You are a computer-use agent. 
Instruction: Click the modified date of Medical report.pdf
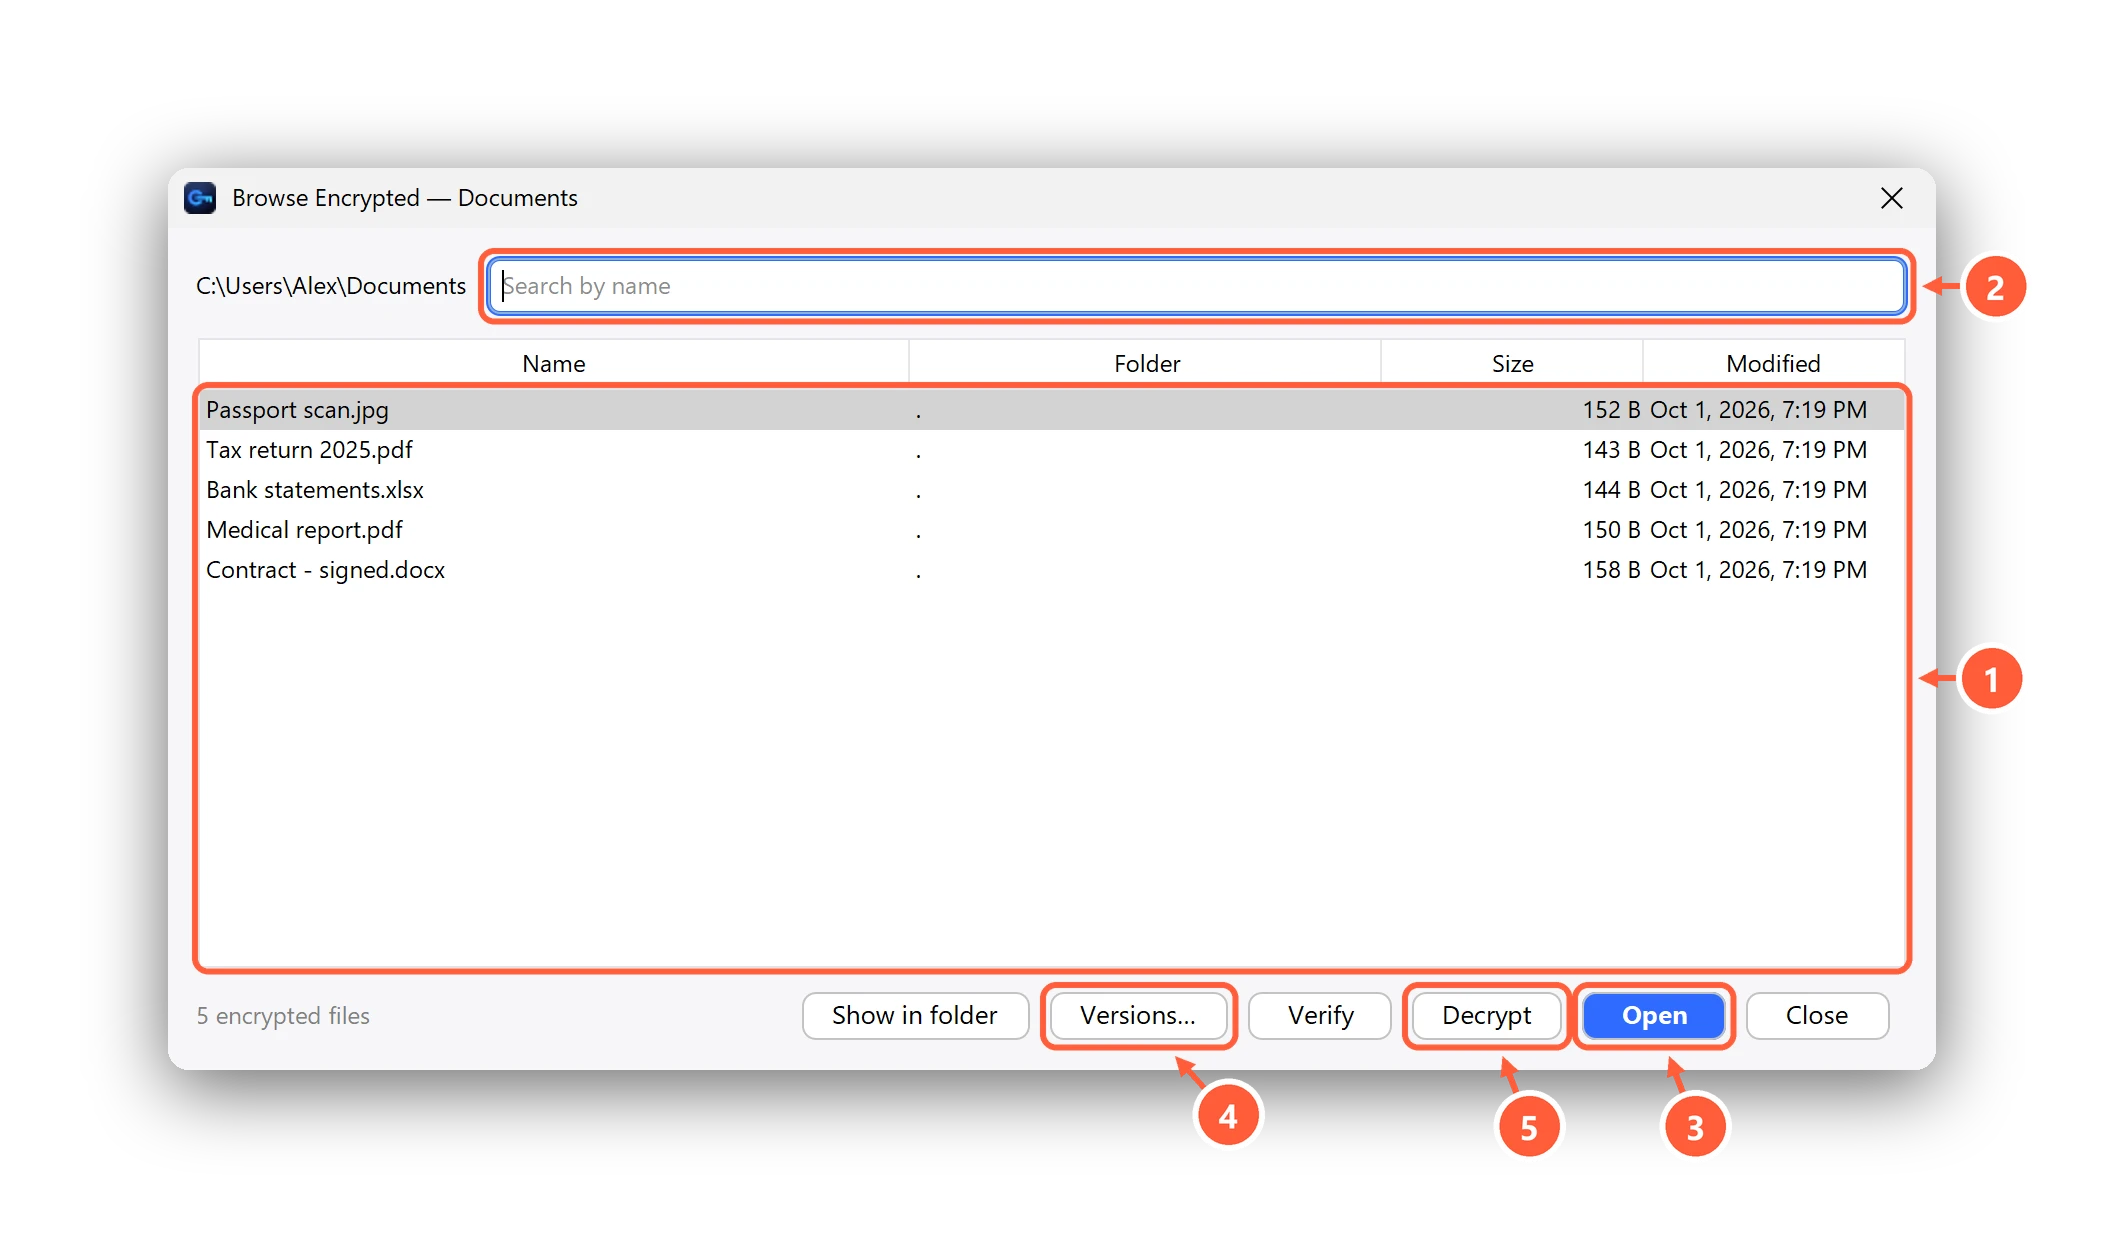tap(1758, 530)
